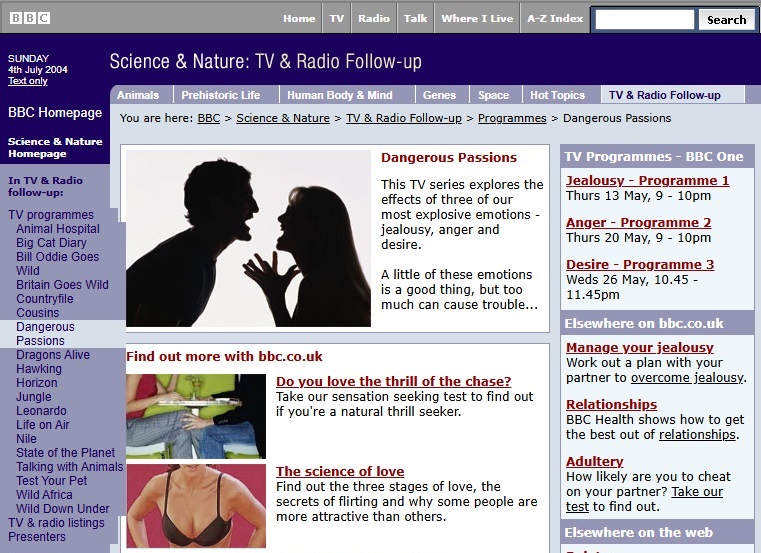
Task: Open Manage your jealousy link
Action: [640, 348]
